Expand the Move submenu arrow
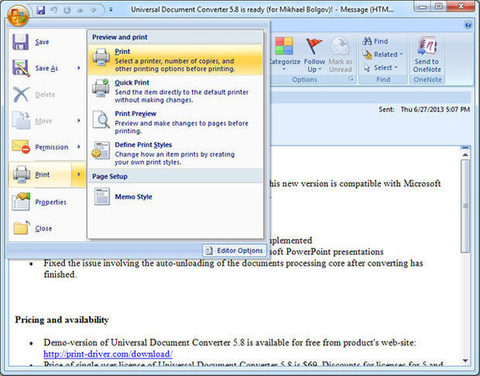Viewport: 480px width, 376px height. 79,120
